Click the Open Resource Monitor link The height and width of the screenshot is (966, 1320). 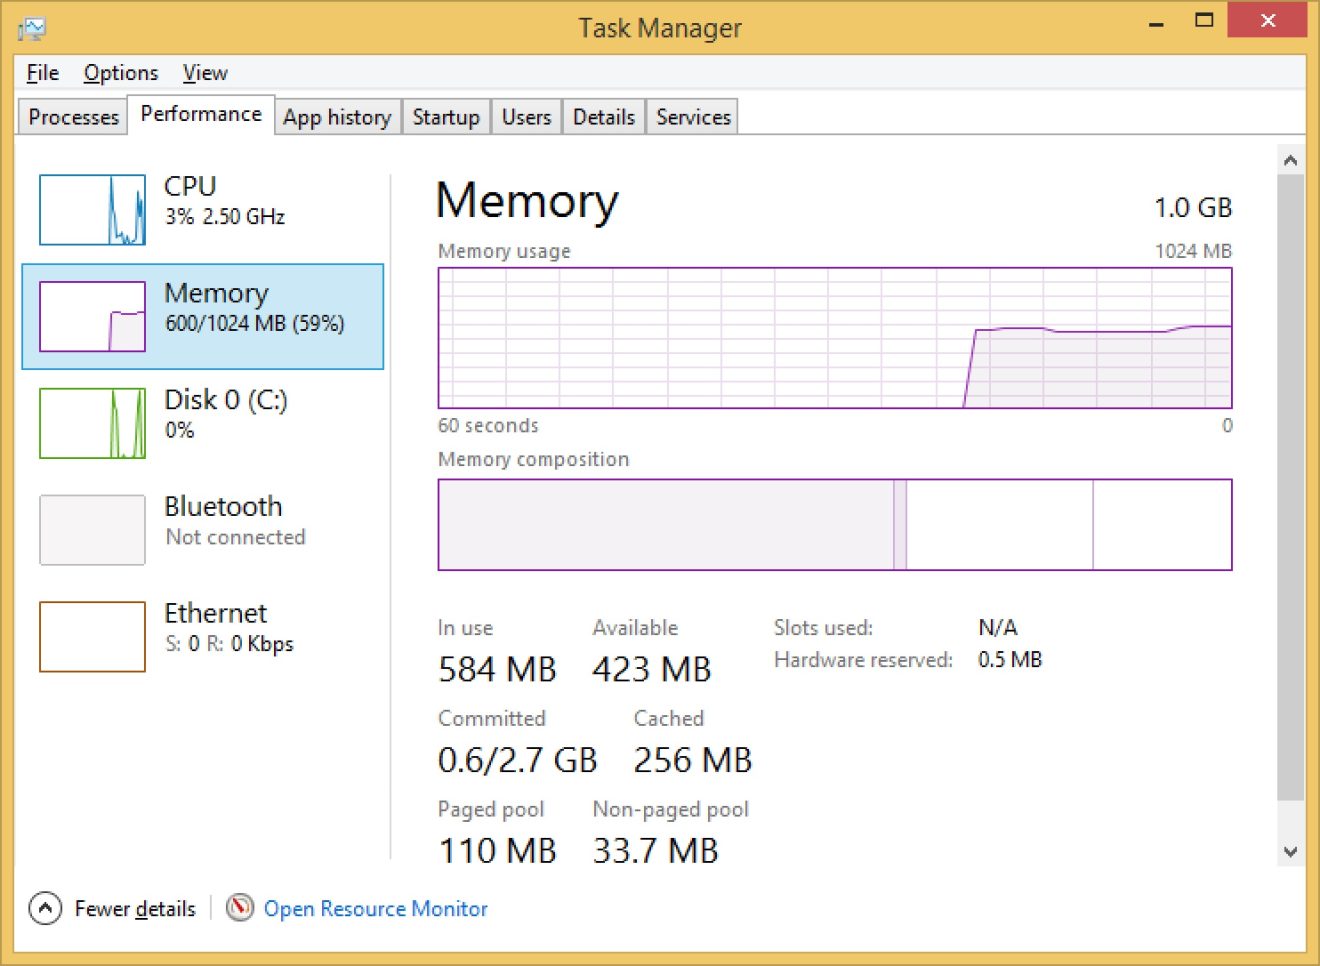pos(376,908)
